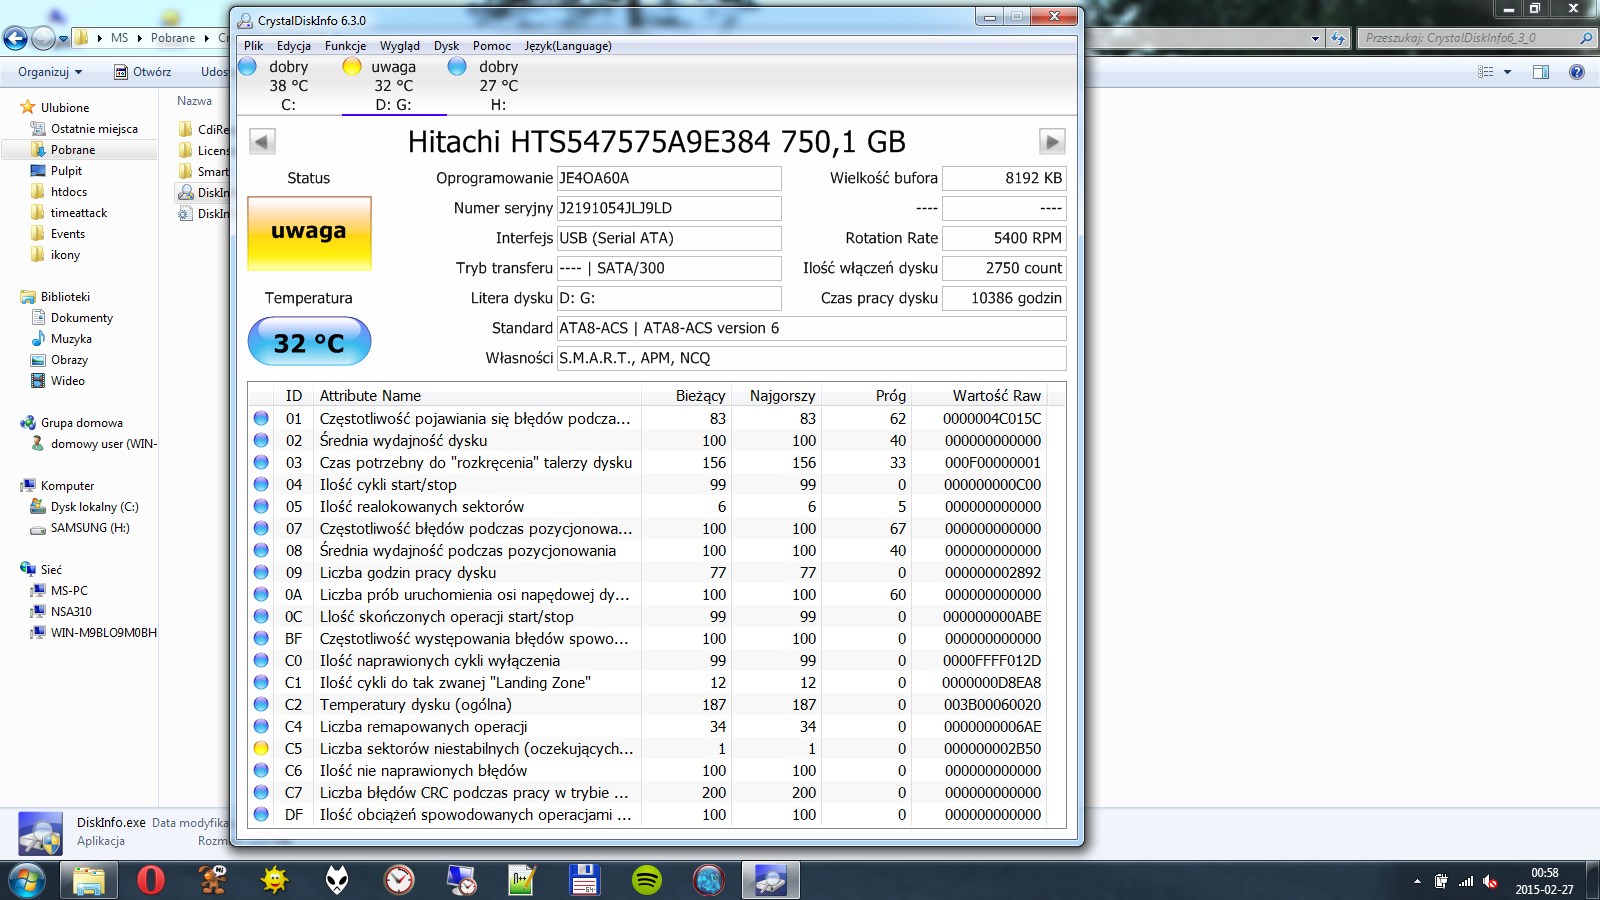Open Windows Explorer from the taskbar

89,880
